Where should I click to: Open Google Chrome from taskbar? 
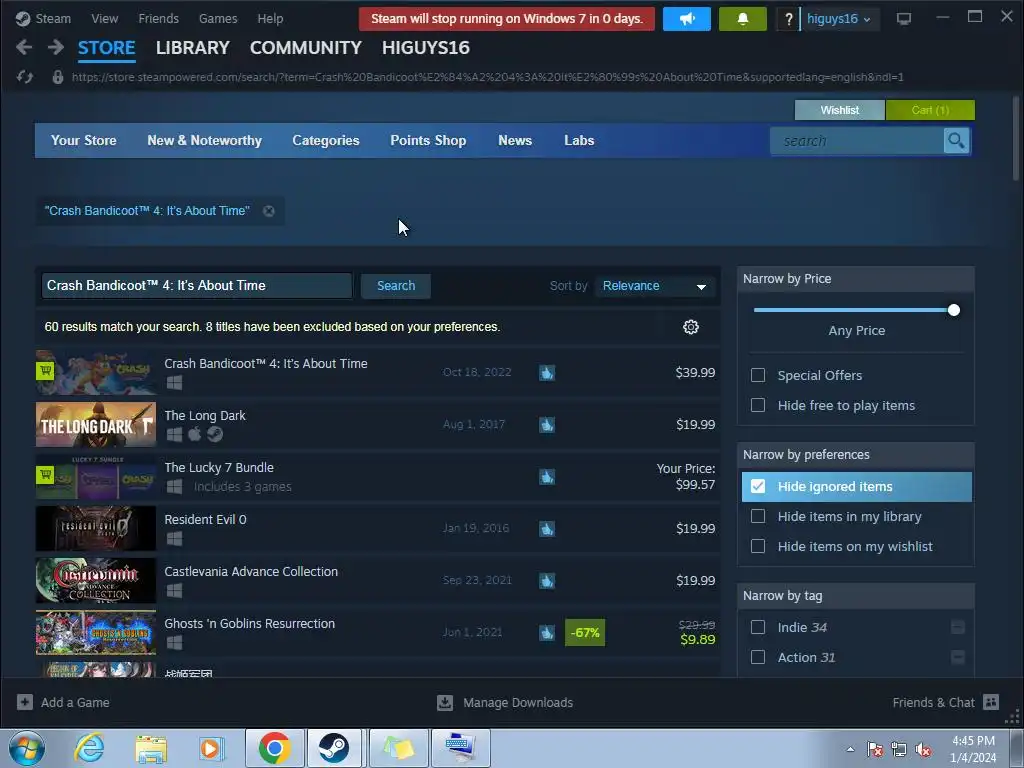point(274,748)
